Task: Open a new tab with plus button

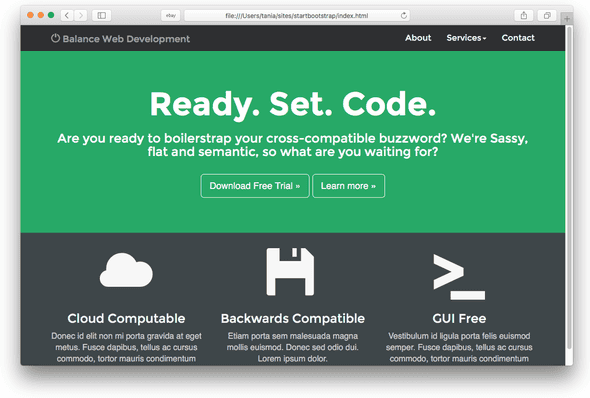Action: 567,18
